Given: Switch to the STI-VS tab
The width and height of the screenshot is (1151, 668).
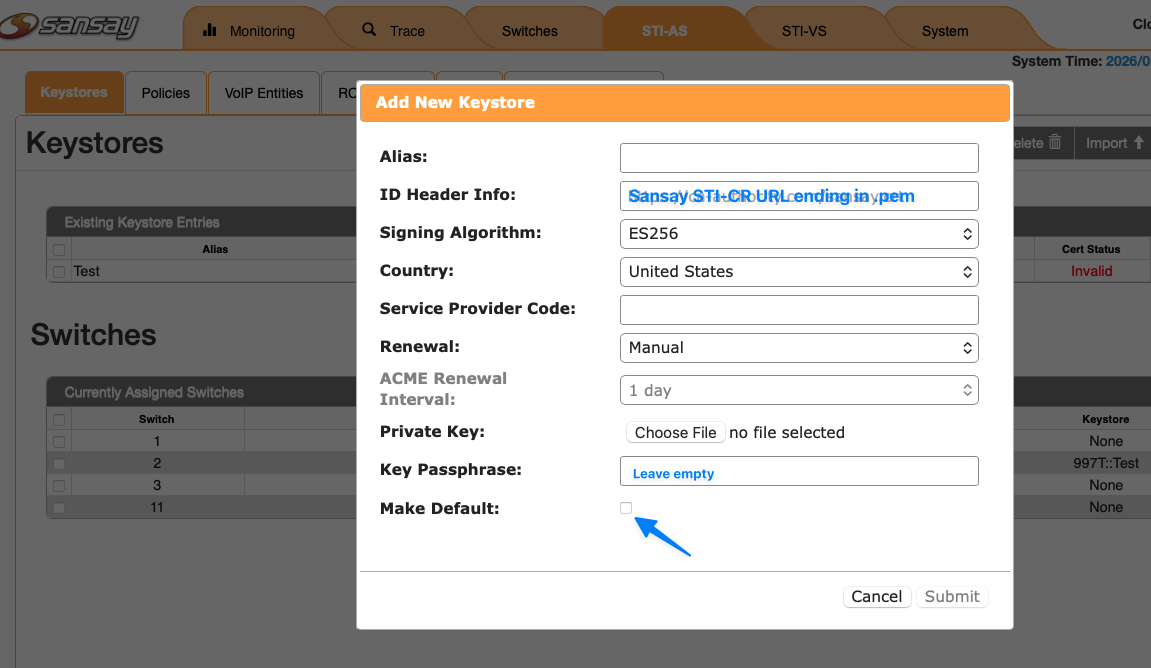Looking at the screenshot, I should (x=803, y=31).
